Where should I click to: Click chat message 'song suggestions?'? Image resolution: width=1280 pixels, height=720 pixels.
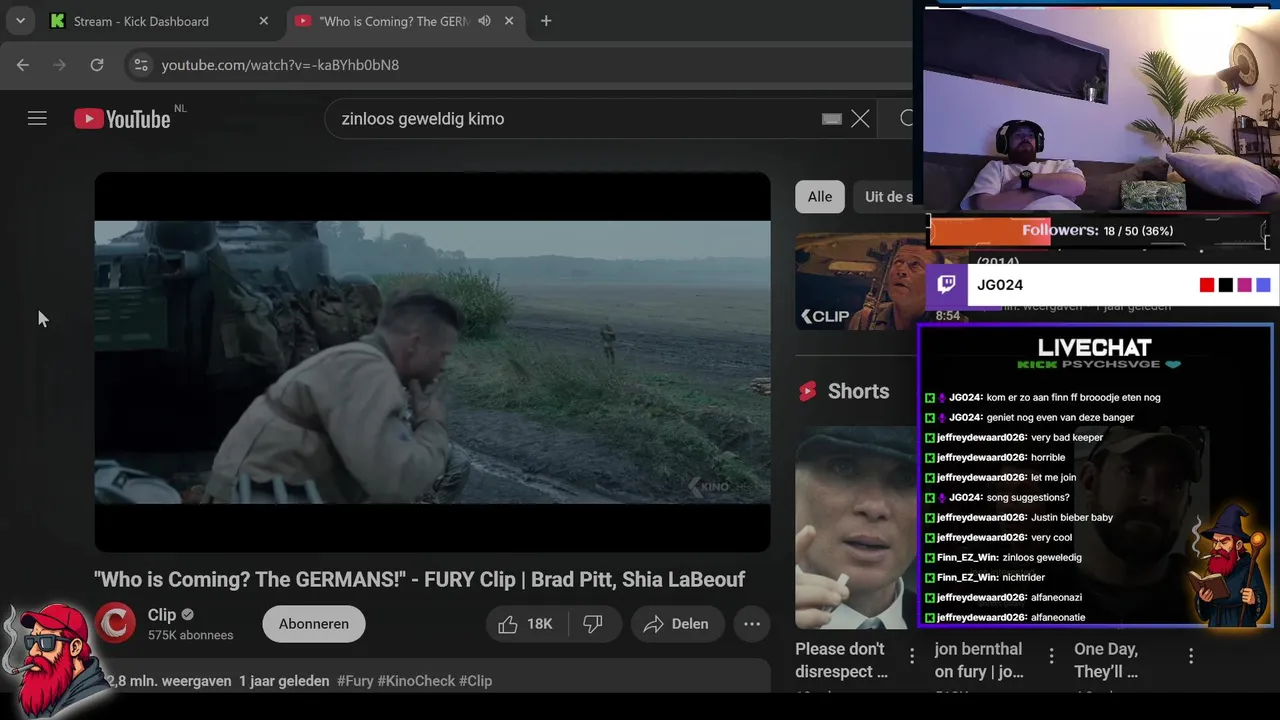(x=1028, y=497)
